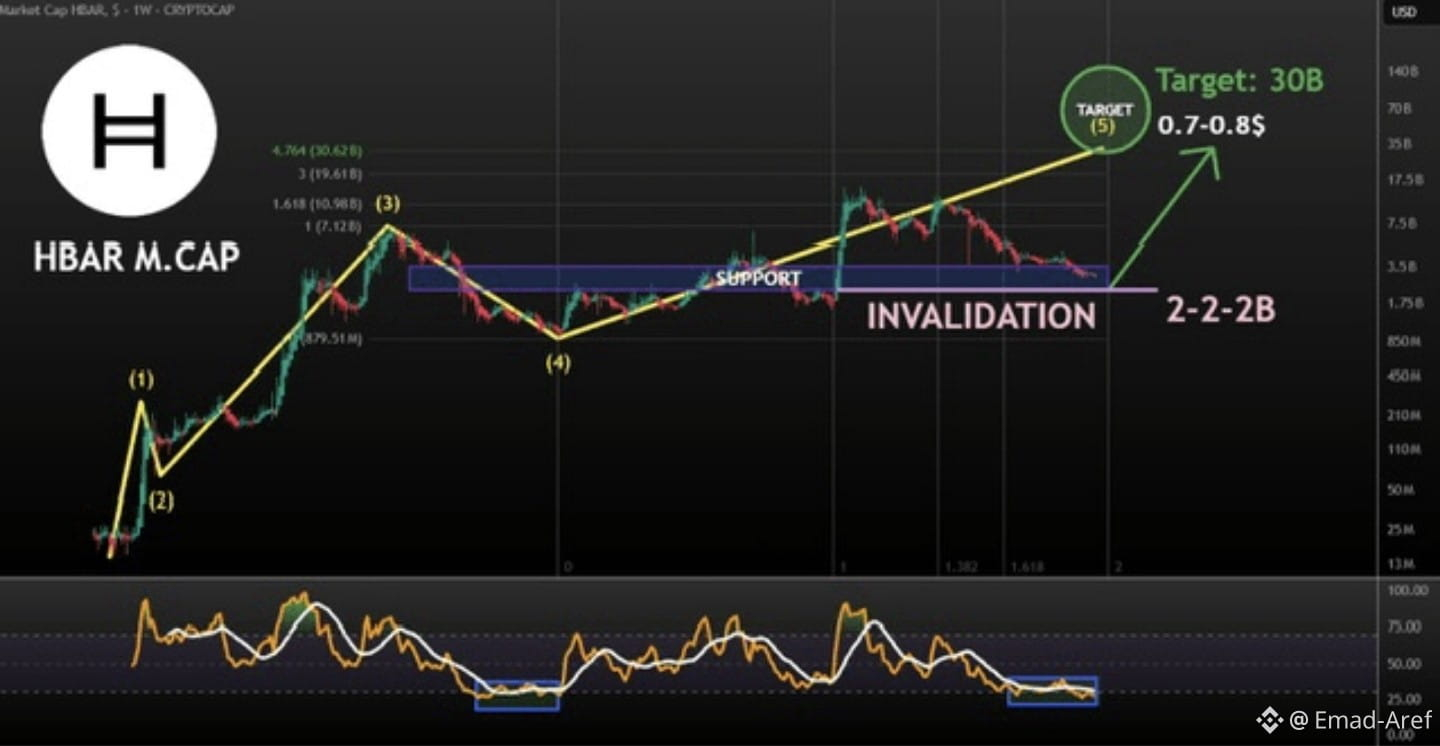Select the 450M price axis label
Viewport: 1440px width, 746px height.
pyautogui.click(x=1404, y=376)
